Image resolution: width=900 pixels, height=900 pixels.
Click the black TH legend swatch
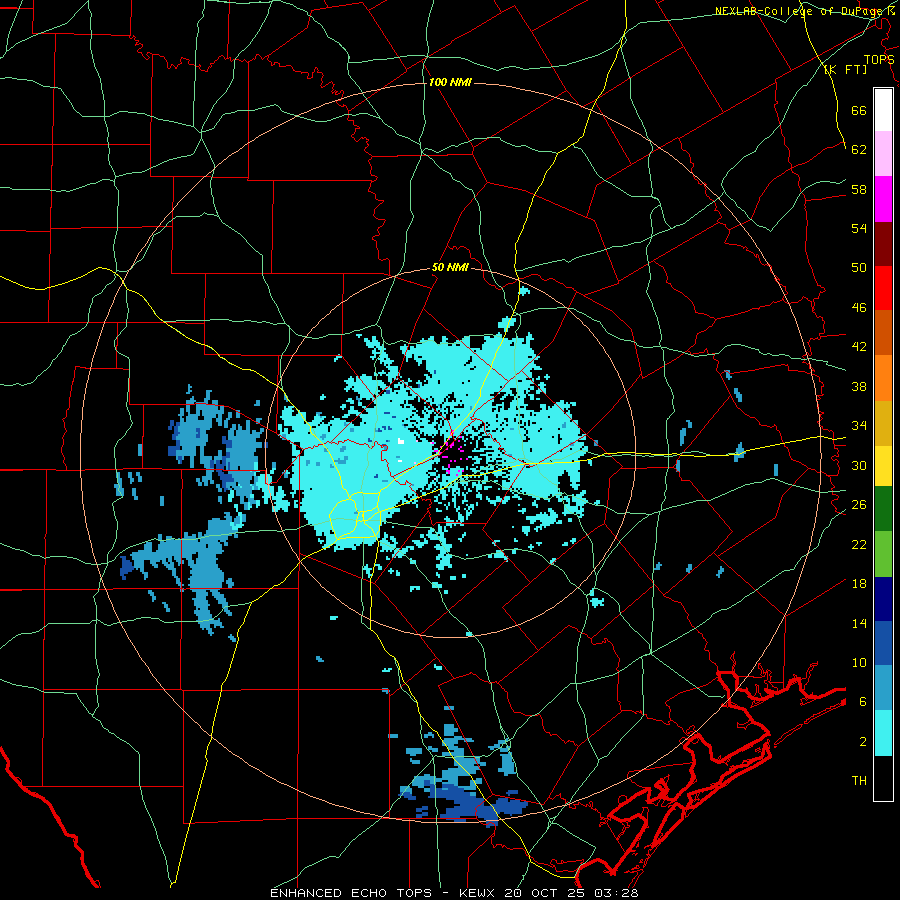point(883,778)
